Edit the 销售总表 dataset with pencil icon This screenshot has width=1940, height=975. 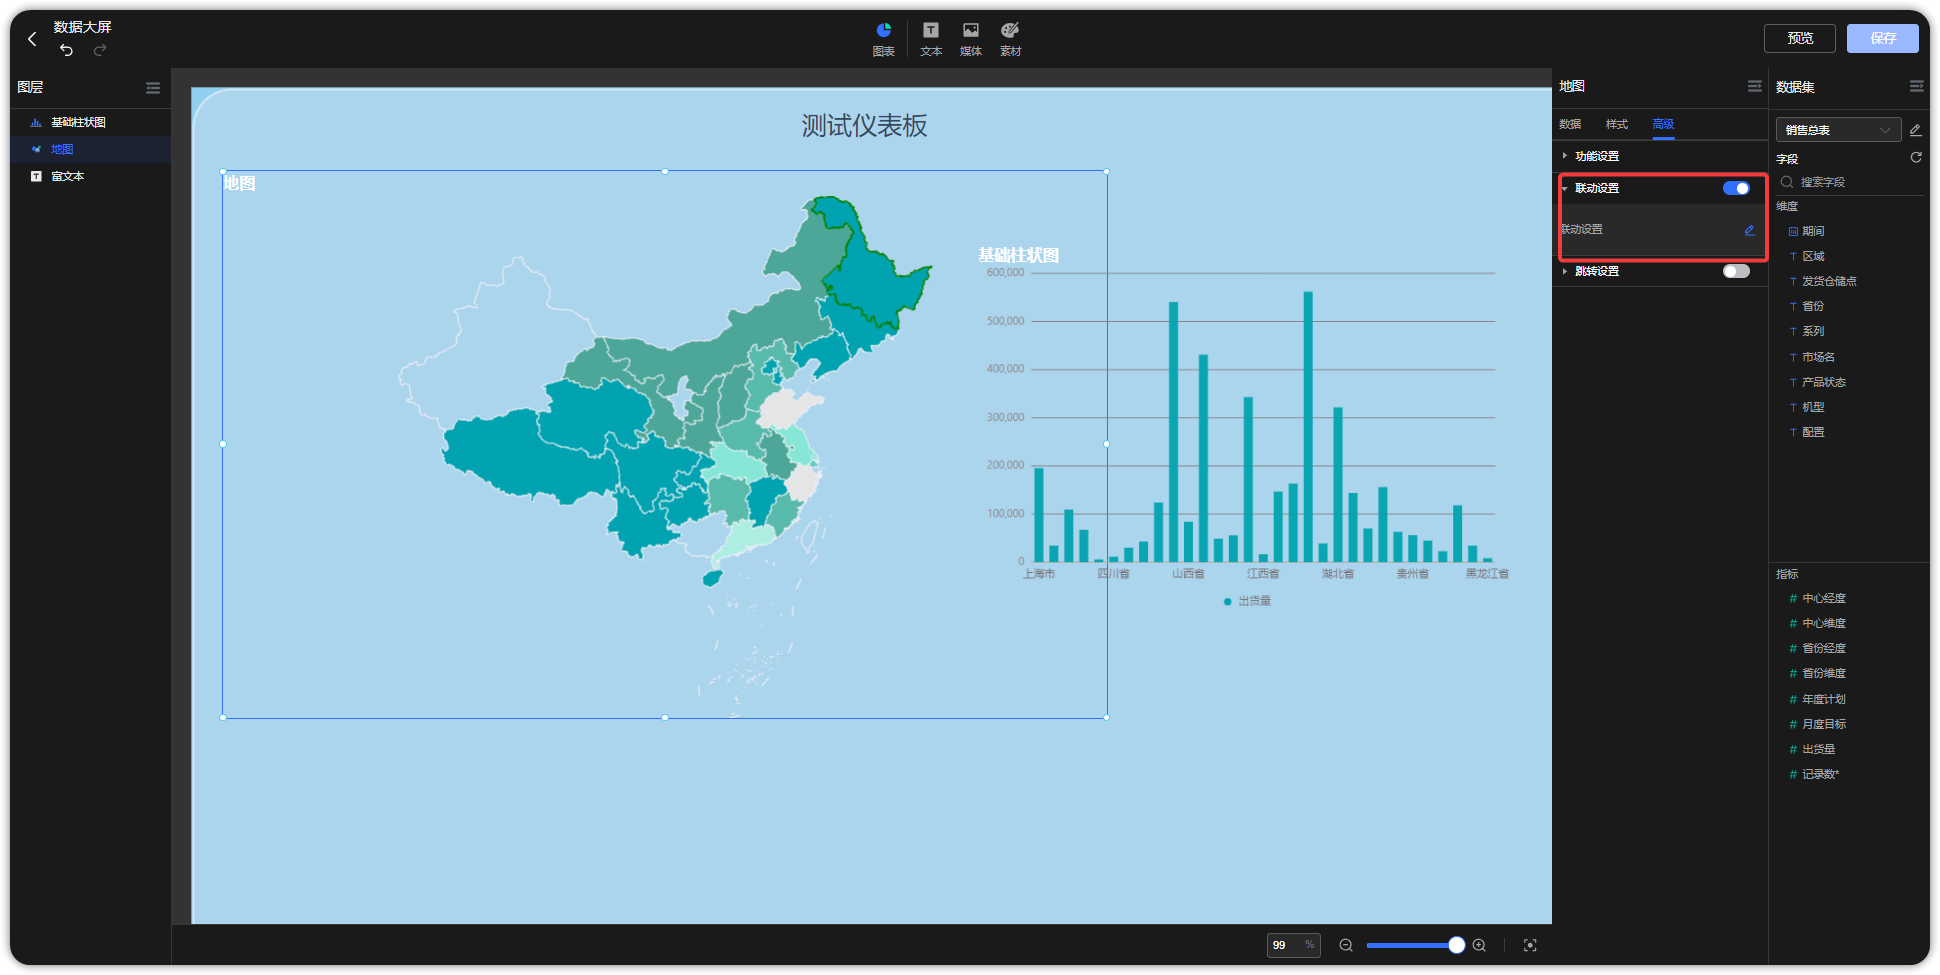click(x=1915, y=130)
